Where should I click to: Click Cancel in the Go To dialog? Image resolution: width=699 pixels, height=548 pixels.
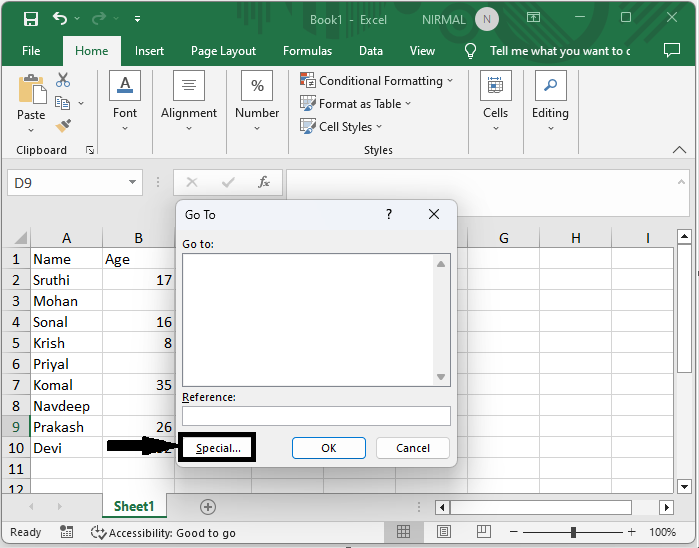(x=413, y=448)
